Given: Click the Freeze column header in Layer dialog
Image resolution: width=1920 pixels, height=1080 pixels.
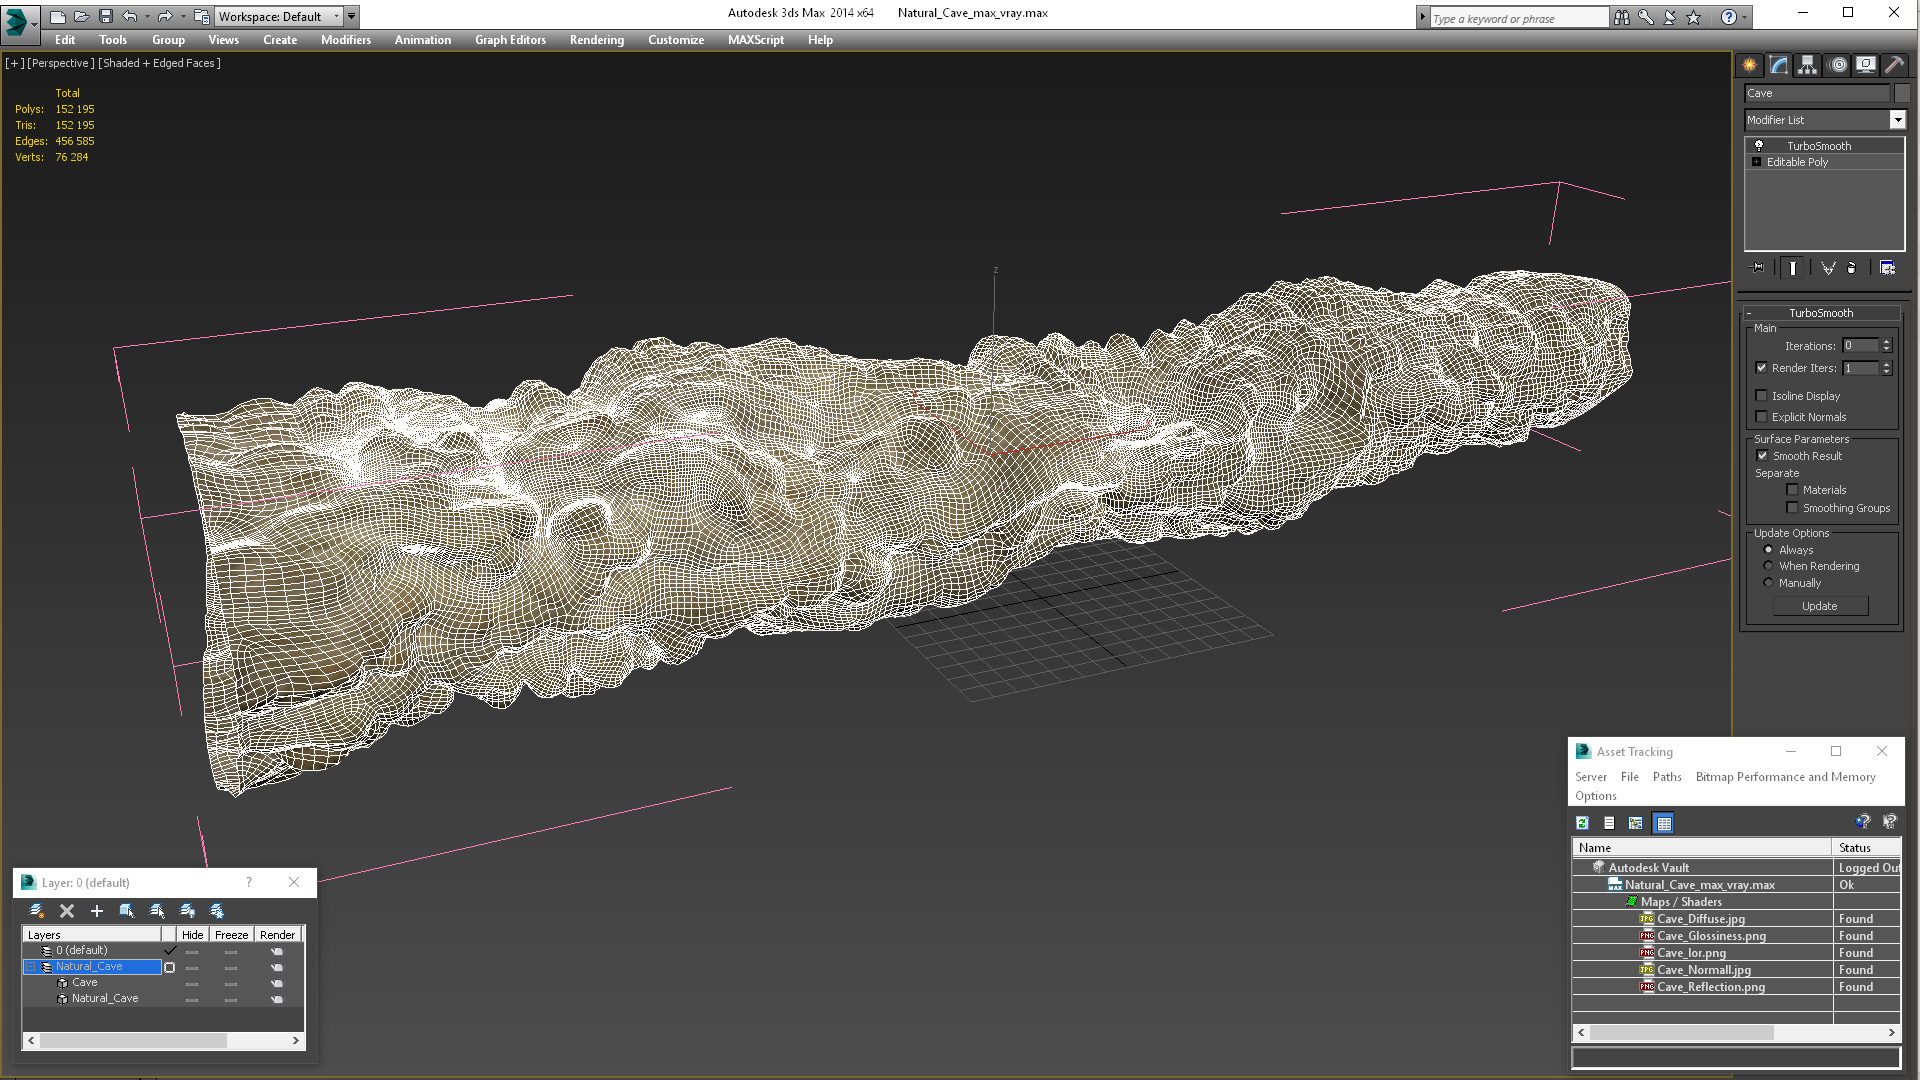Looking at the screenshot, I should click(231, 935).
